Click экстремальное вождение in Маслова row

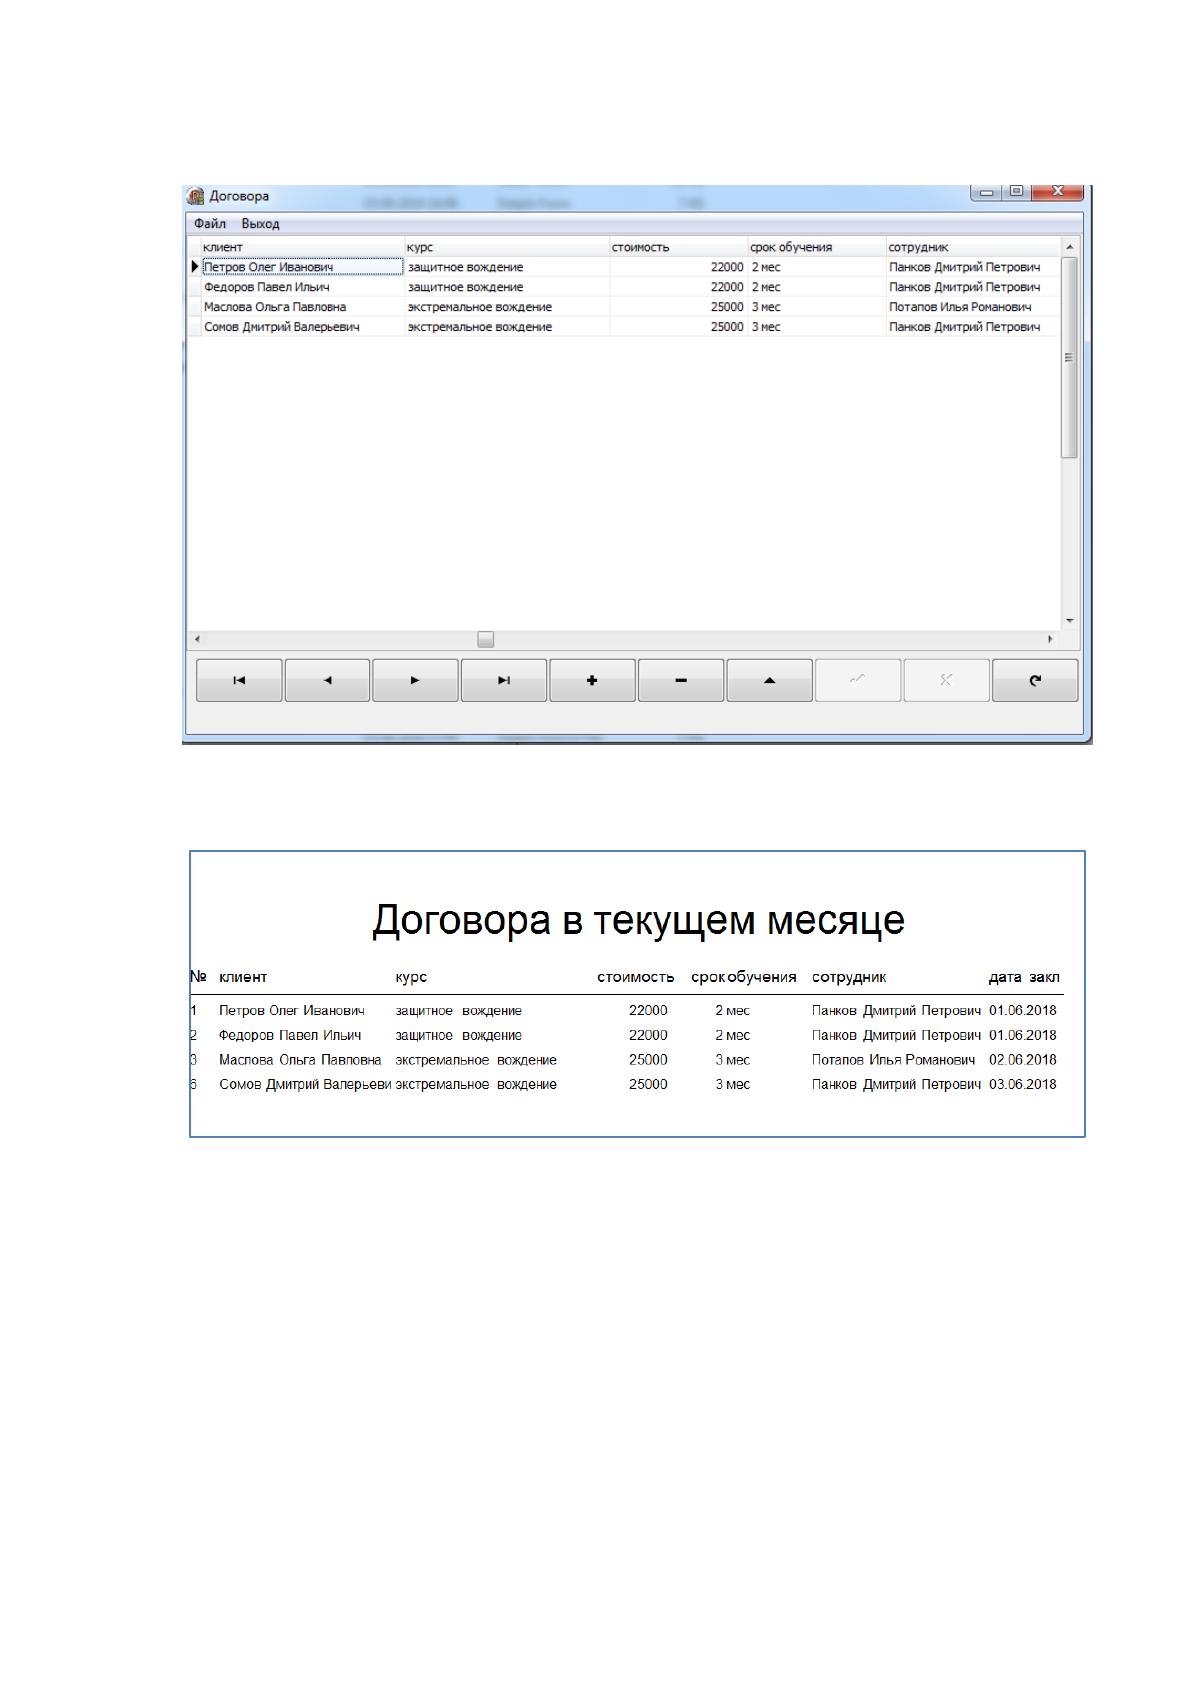point(507,307)
